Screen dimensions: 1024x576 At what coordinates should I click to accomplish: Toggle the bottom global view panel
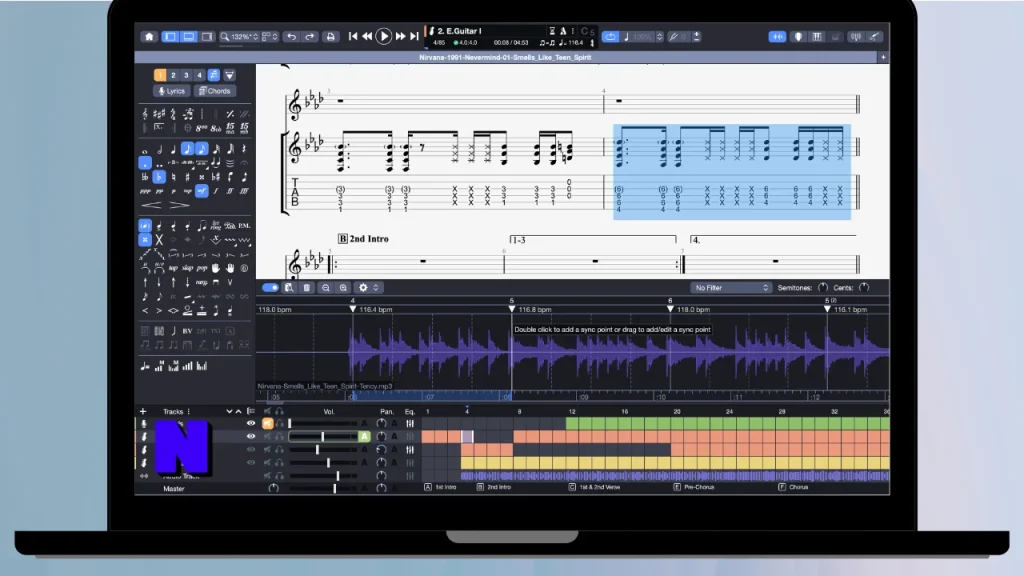tap(188, 37)
